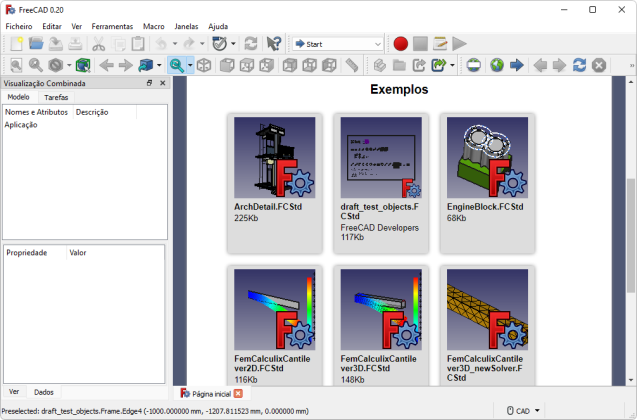The width and height of the screenshot is (637, 420).
Task: Expand the dropdown arrow beside Draw style
Action: (x=69, y=65)
